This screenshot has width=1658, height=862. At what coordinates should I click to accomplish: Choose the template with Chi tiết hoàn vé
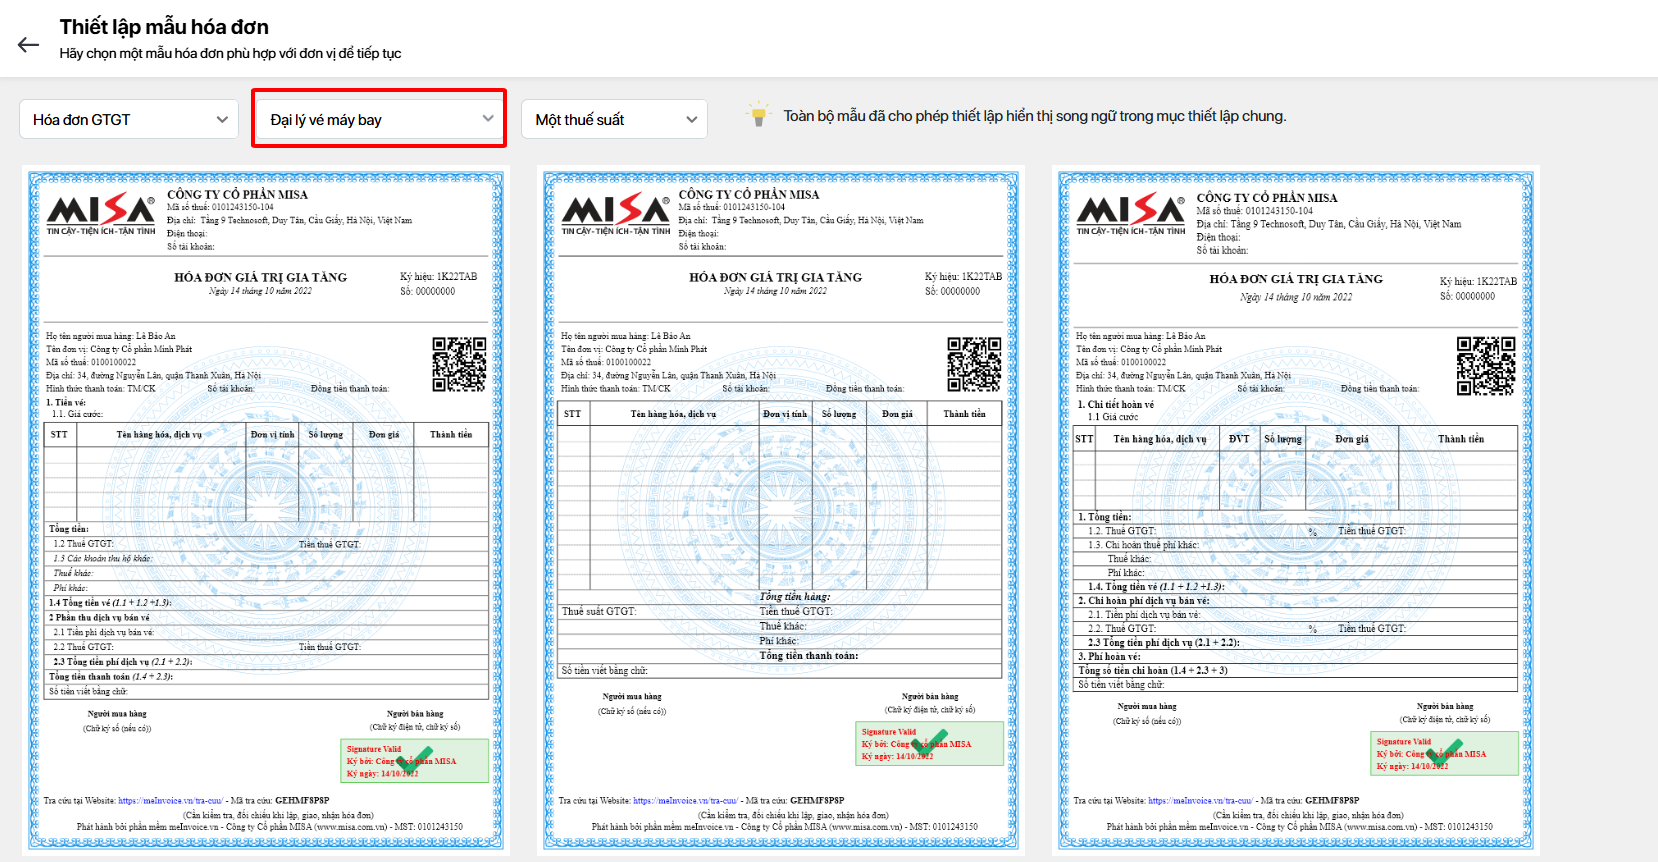tap(1296, 520)
